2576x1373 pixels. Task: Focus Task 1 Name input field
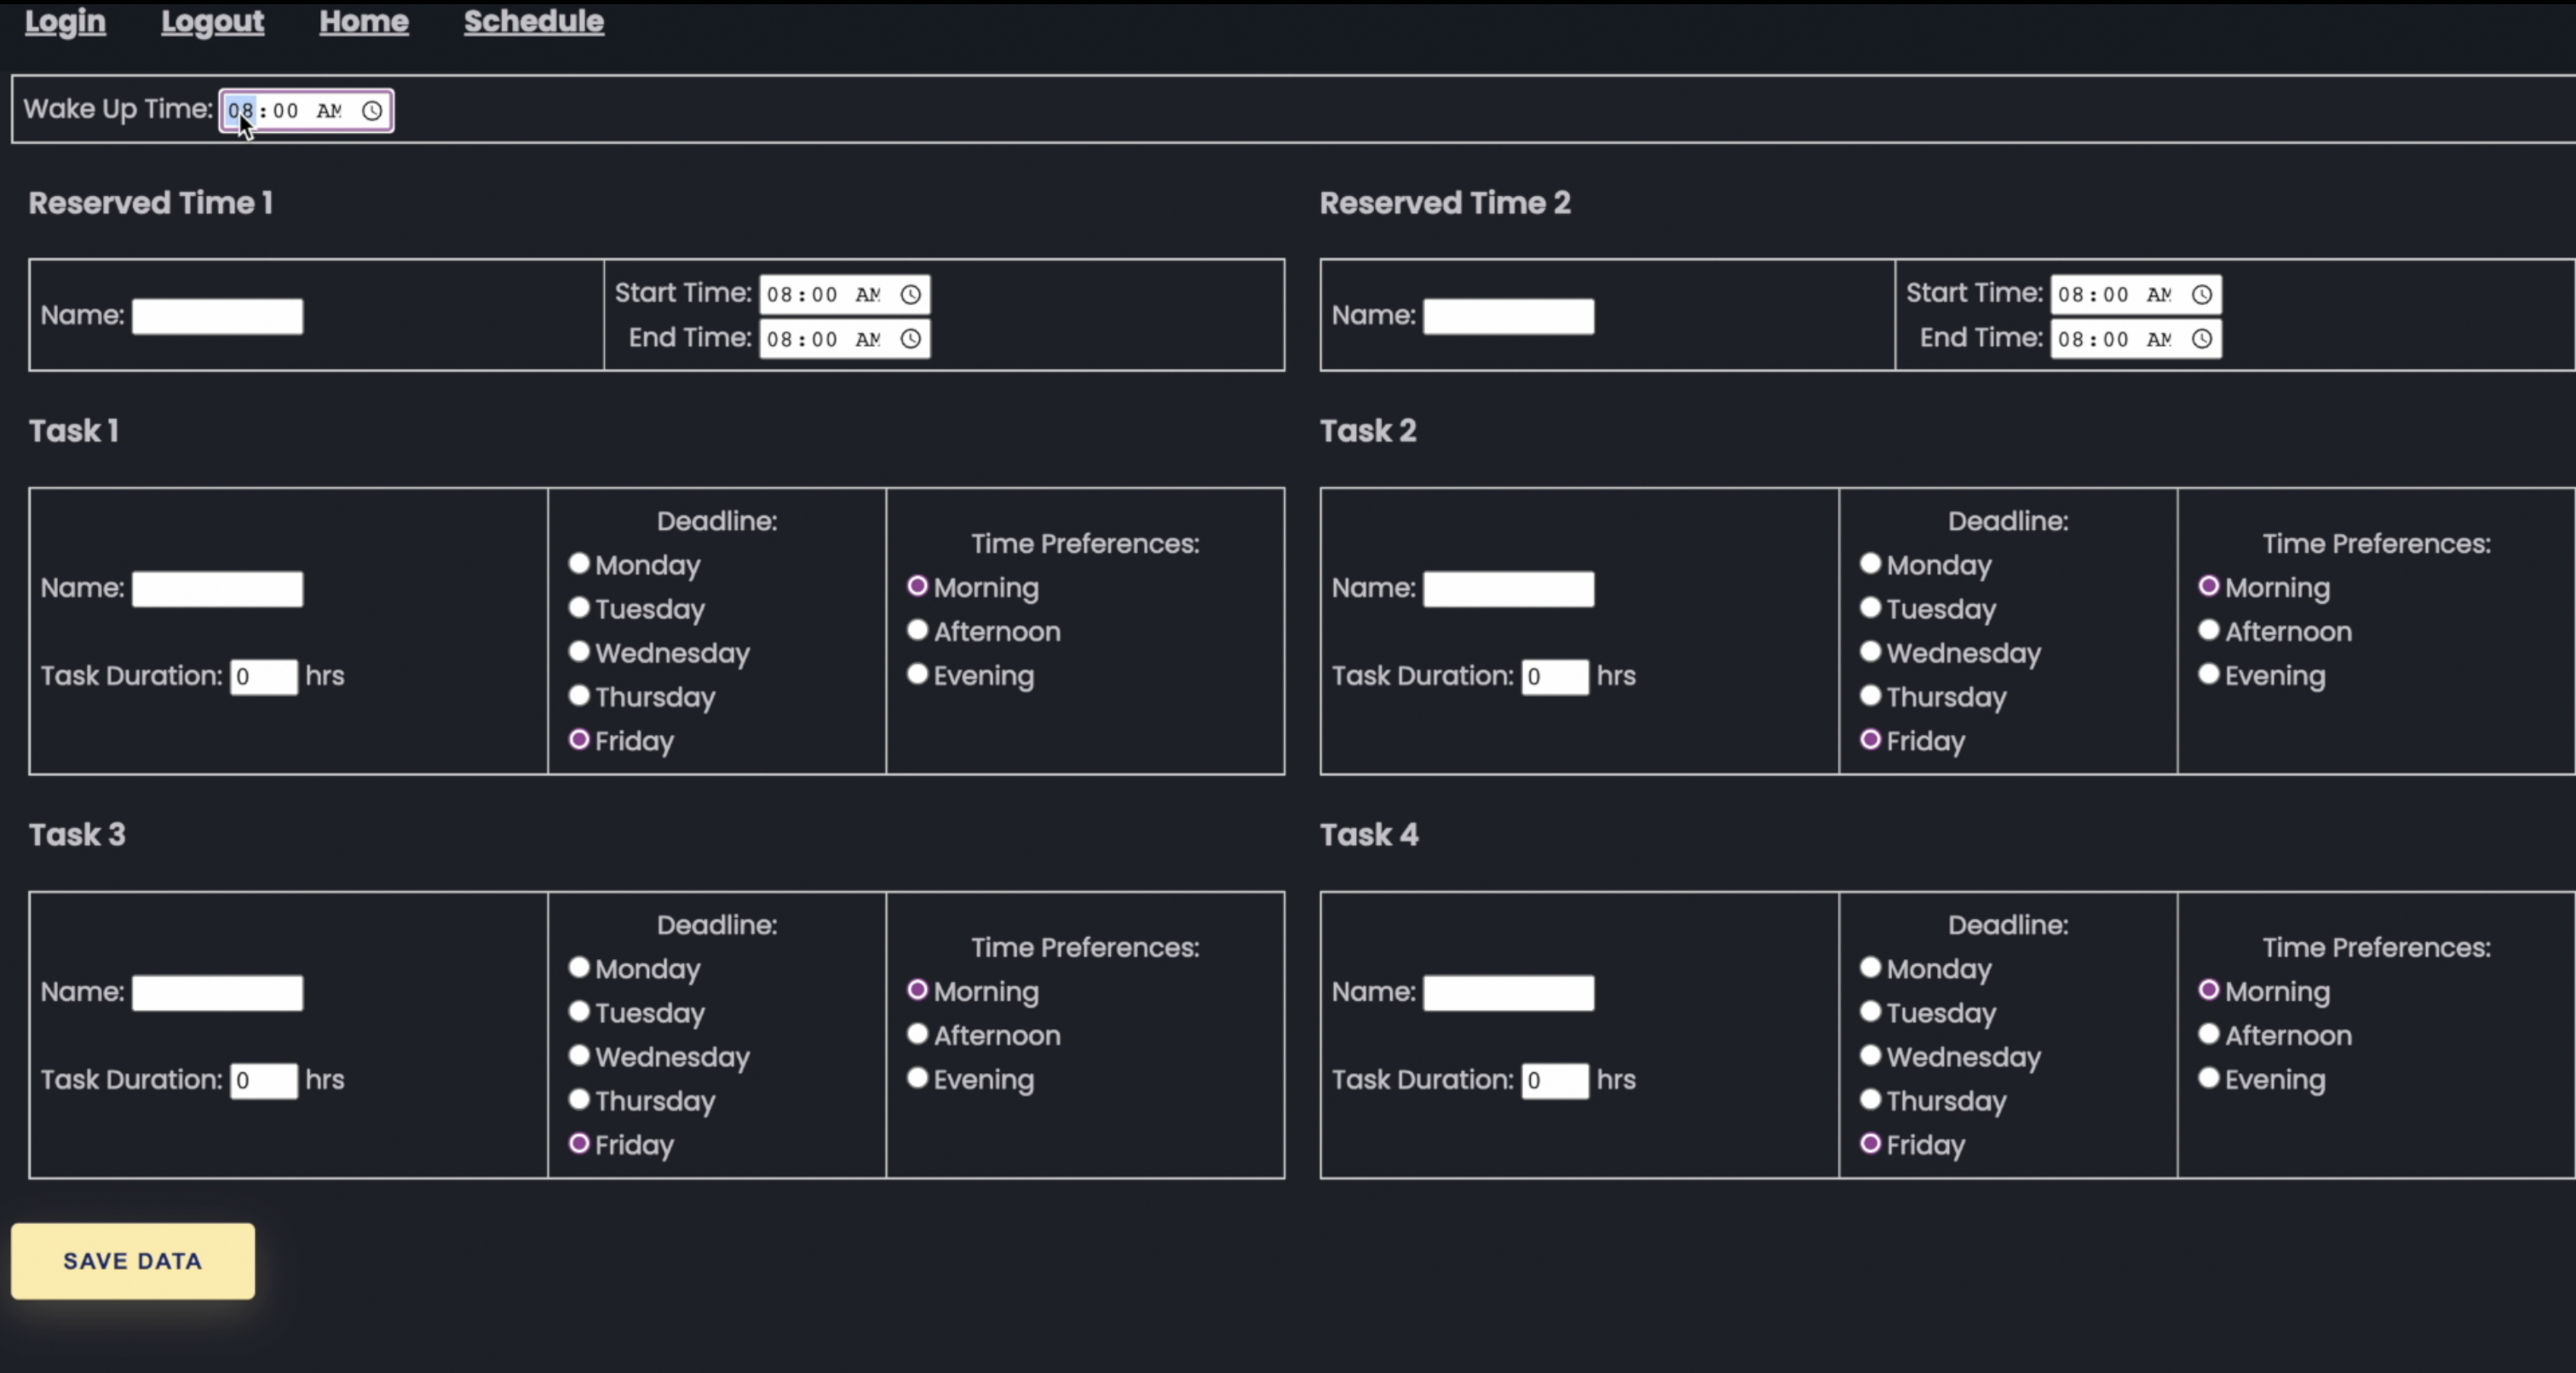(x=217, y=589)
